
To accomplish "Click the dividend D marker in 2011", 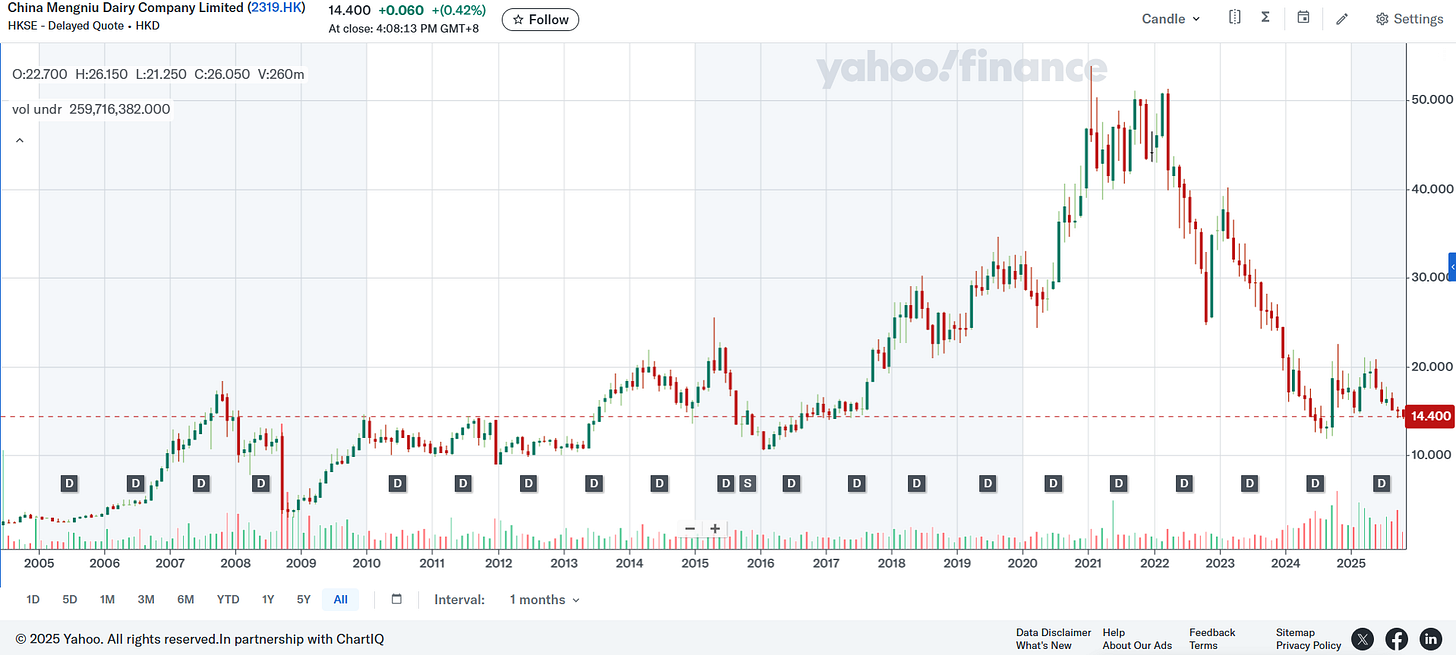I will (x=463, y=484).
